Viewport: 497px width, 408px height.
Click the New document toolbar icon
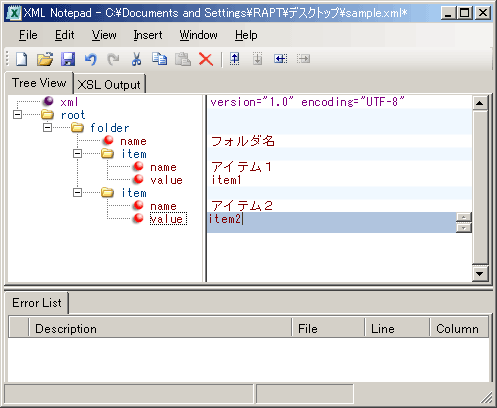(x=22, y=59)
